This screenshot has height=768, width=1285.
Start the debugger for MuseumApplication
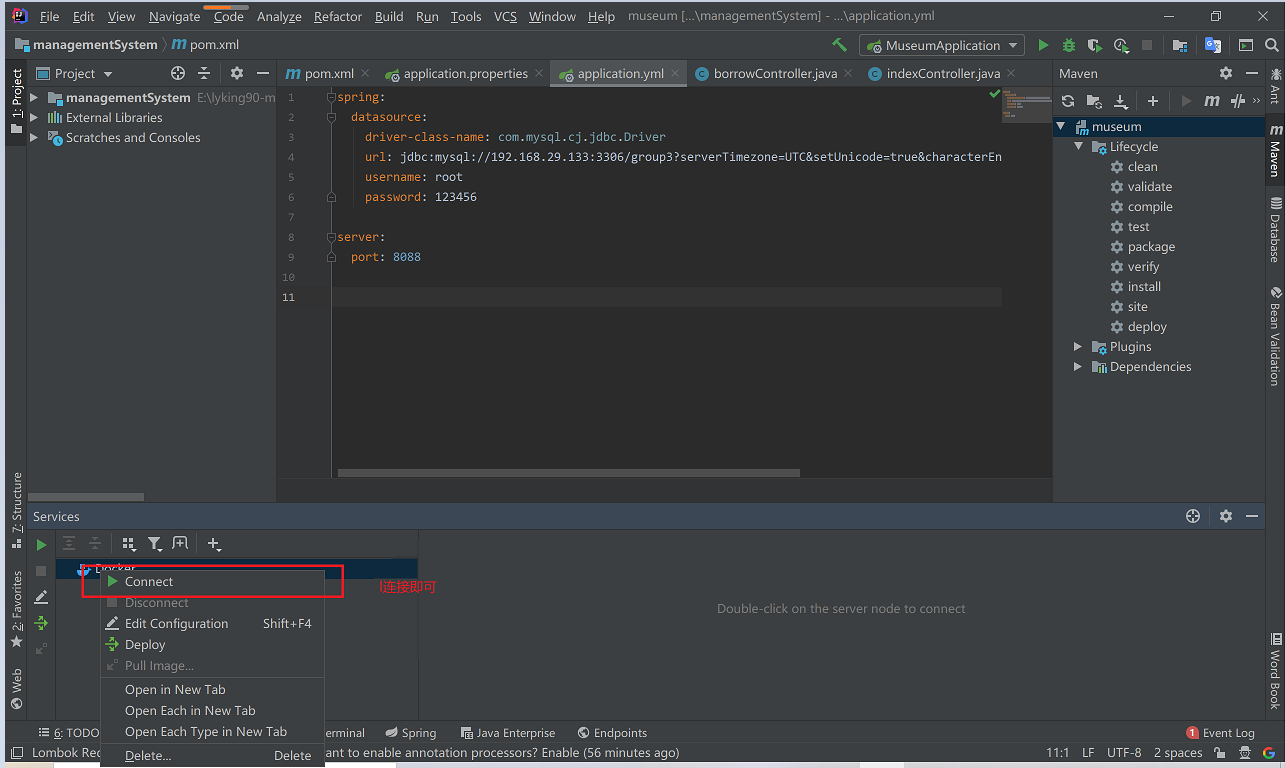[1068, 45]
